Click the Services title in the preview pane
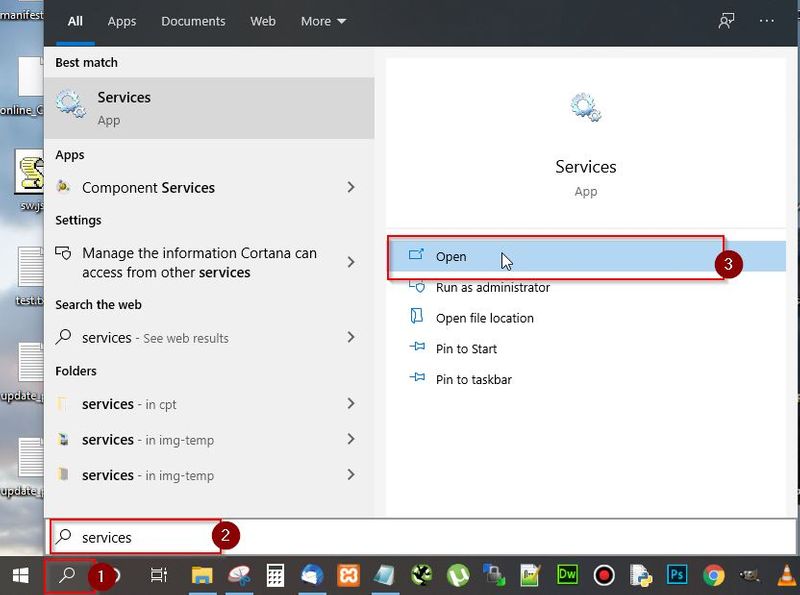The image size is (800, 595). [586, 167]
